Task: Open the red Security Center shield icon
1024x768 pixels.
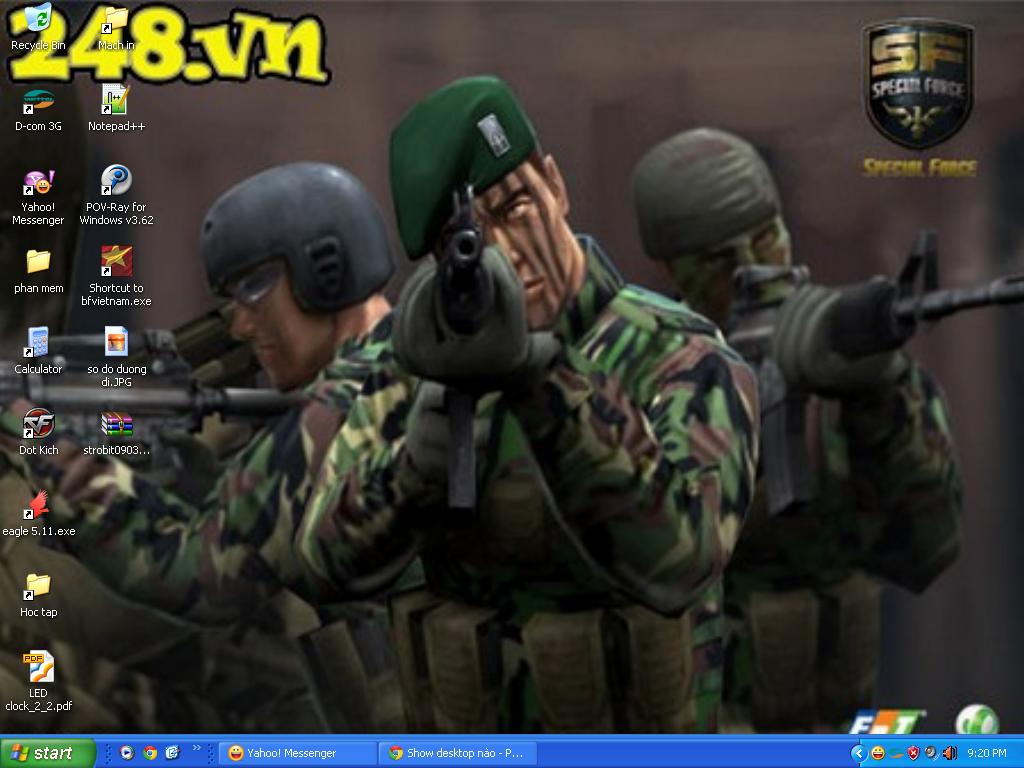Action: (x=913, y=754)
